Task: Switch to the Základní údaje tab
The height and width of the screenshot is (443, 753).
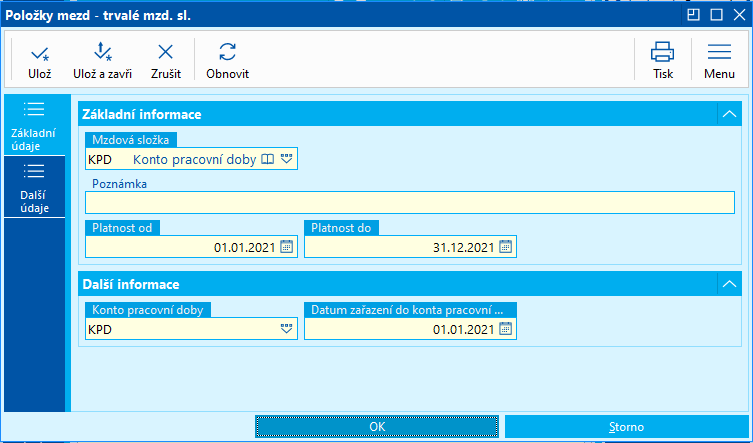Action: coord(34,125)
